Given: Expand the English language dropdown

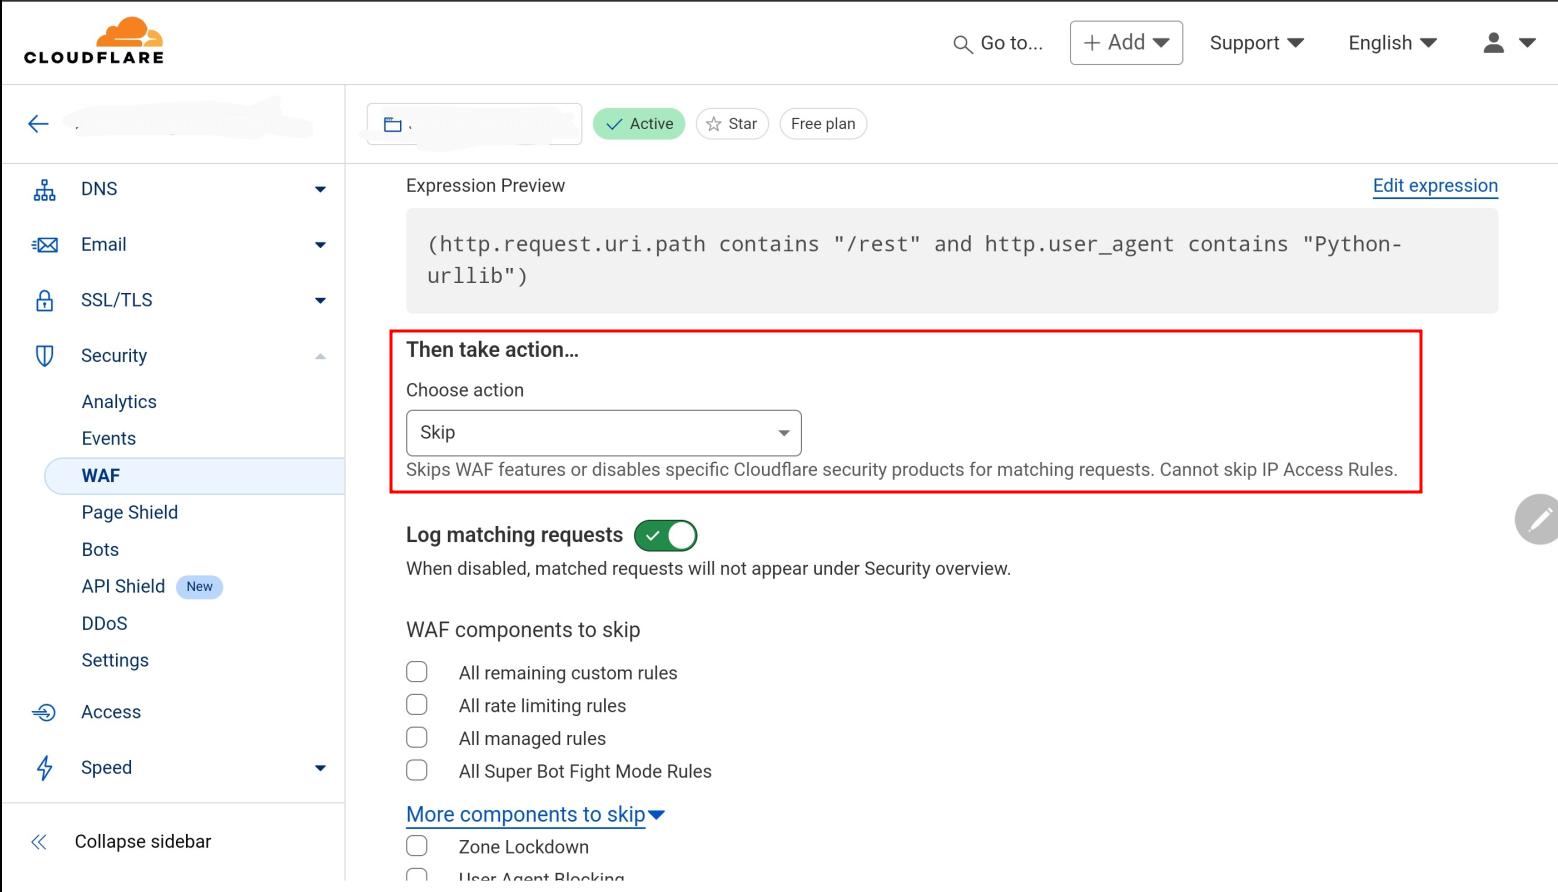Looking at the screenshot, I should 1392,43.
